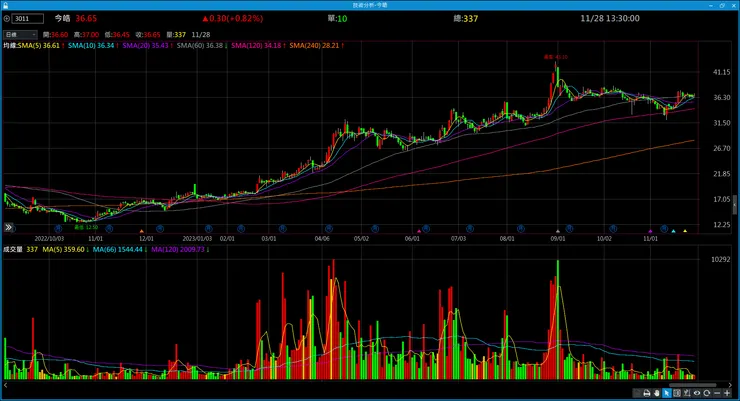Zoom in with the plus icon
This screenshot has width=740, height=401.
[x=727, y=393]
